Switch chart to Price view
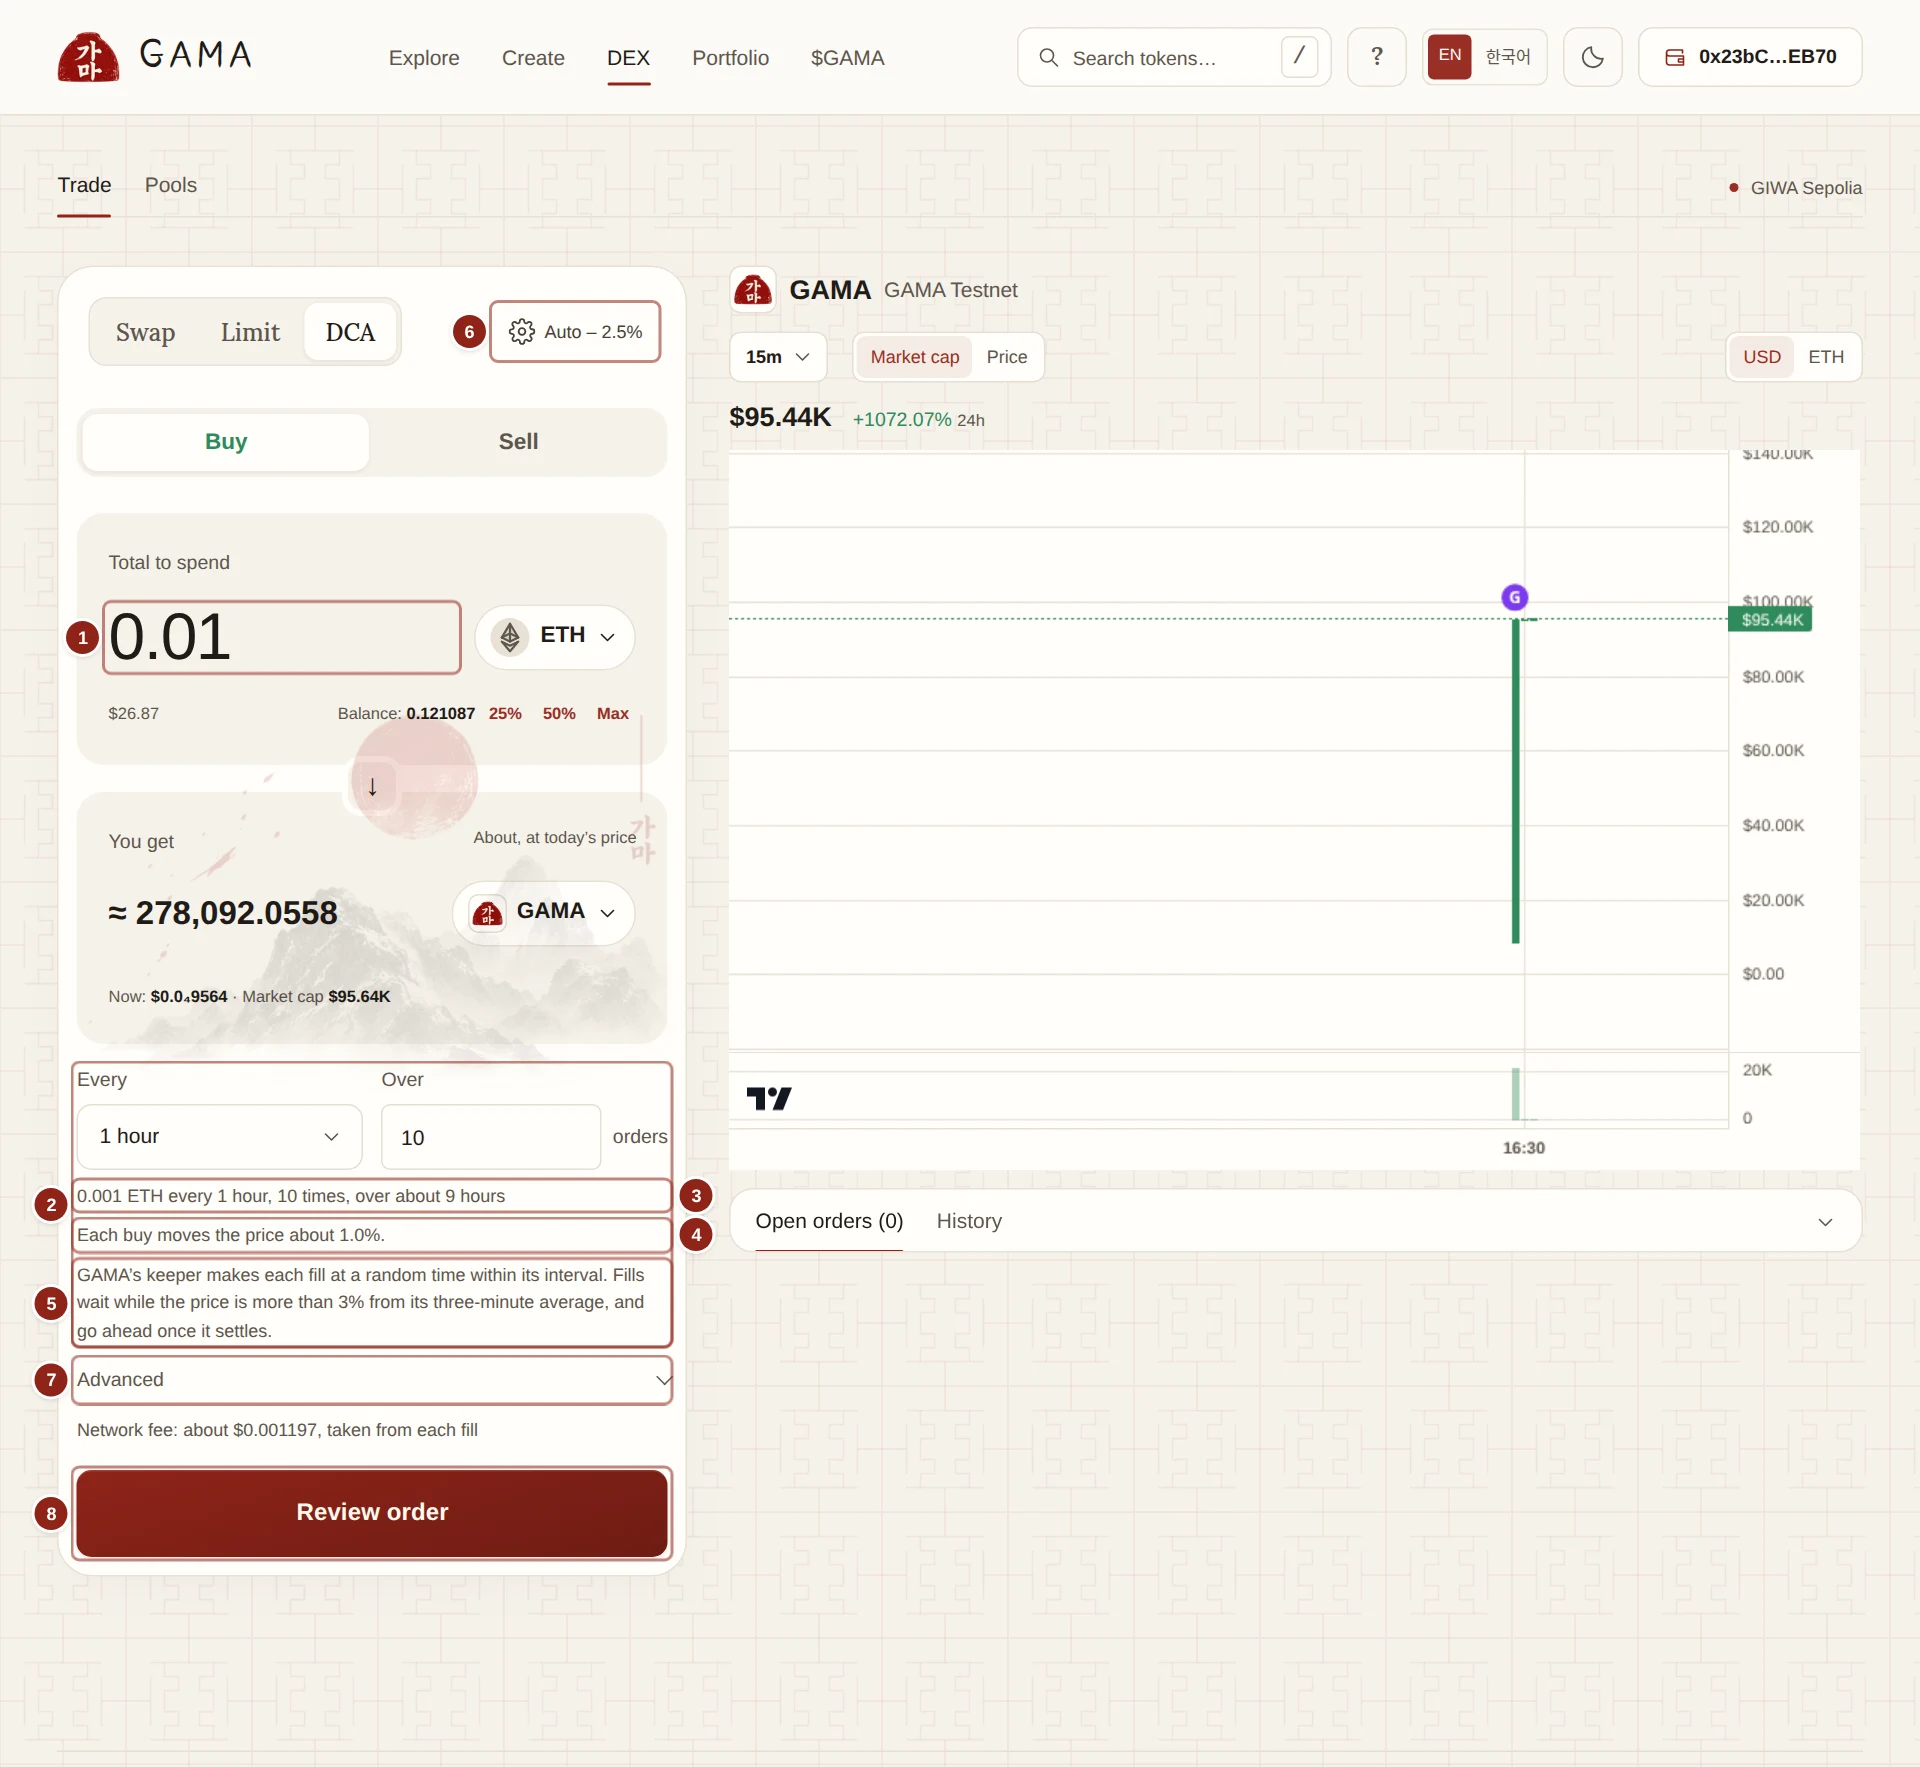 point(1007,357)
